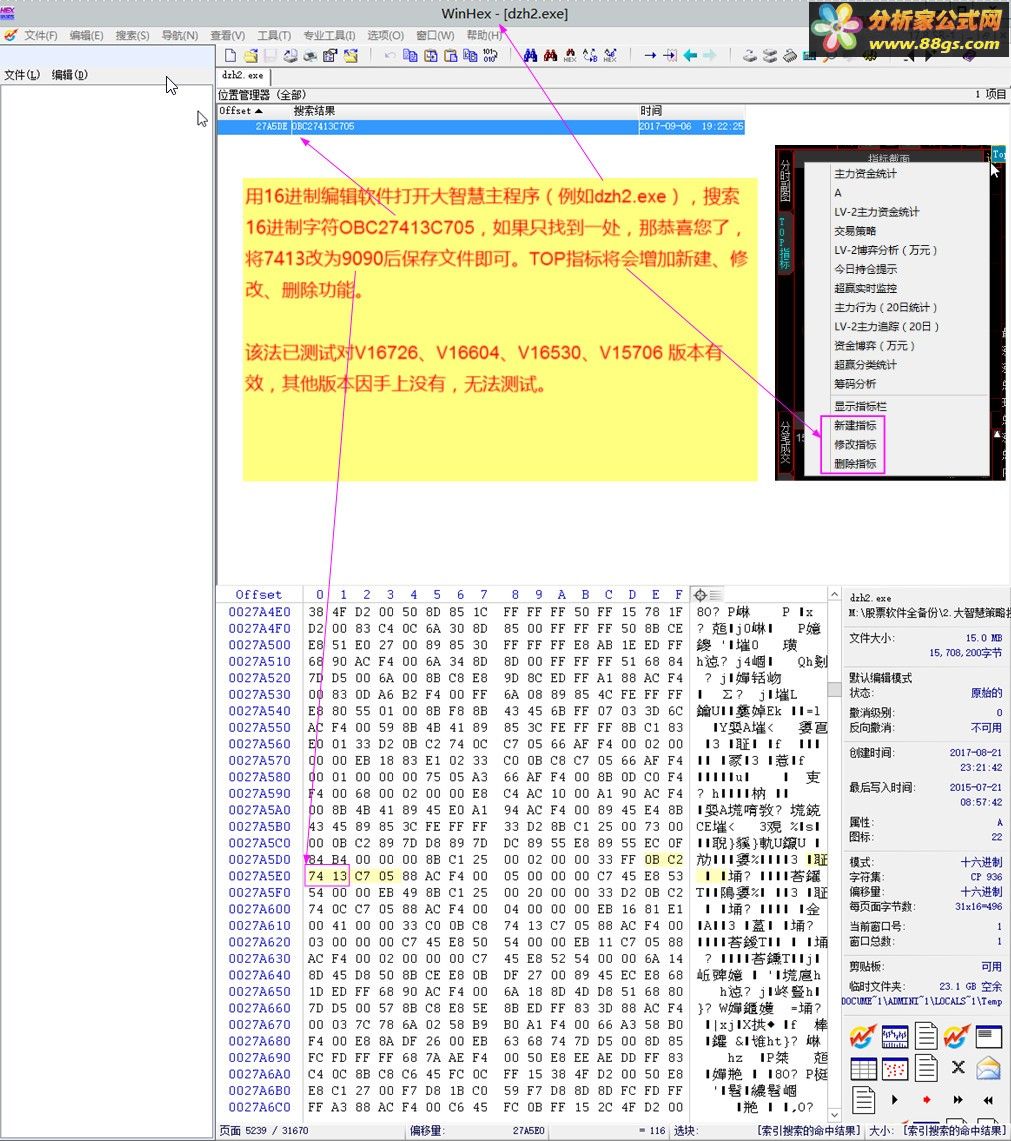
Task: Click the teal Back navigation arrow
Action: click(690, 55)
